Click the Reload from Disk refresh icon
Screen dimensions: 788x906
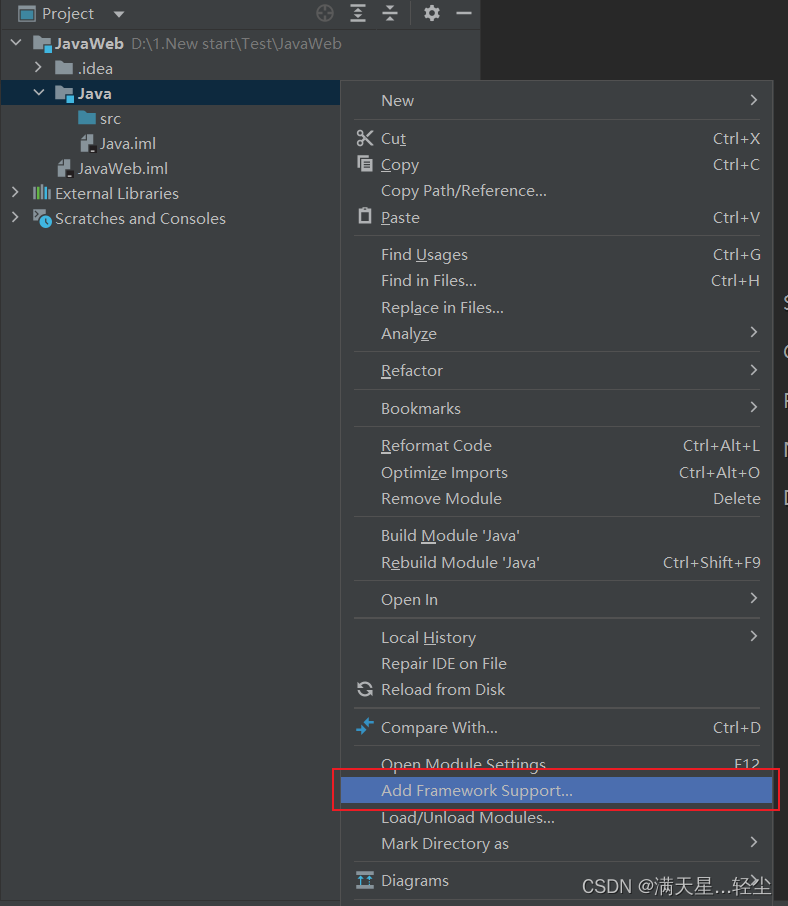pos(365,689)
